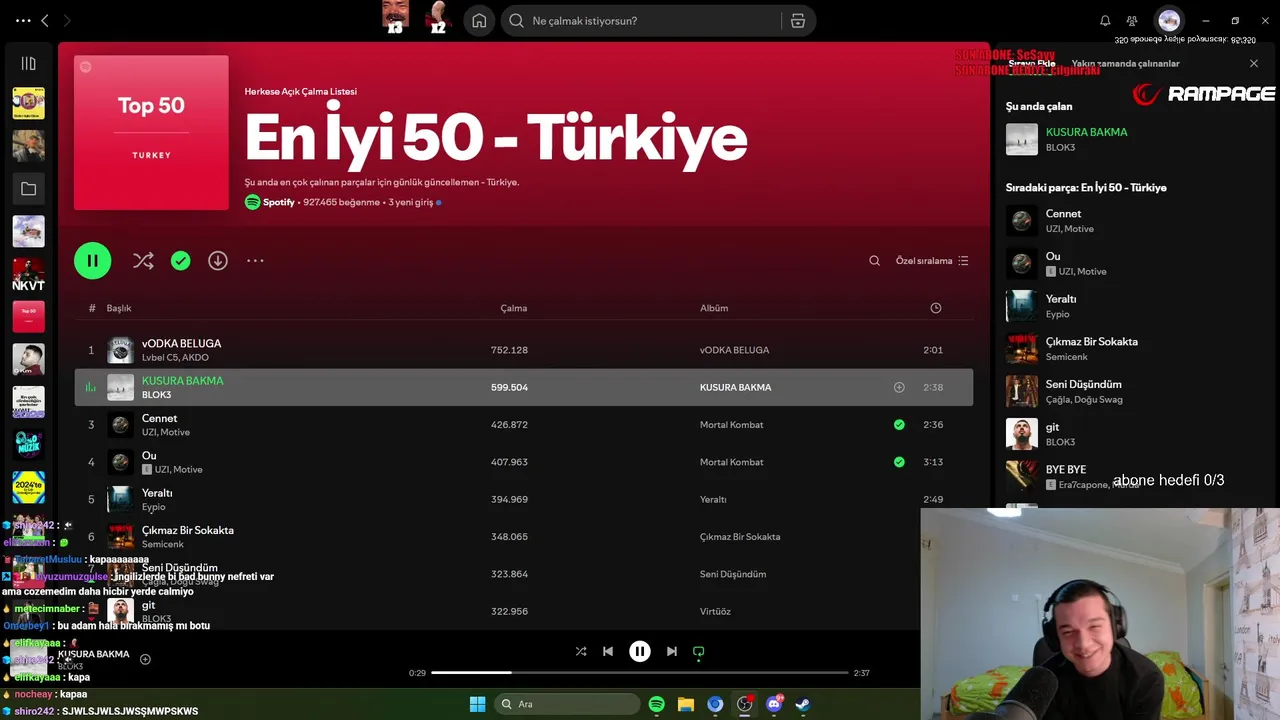This screenshot has height=720, width=1280.
Task: Open the NKVT playlist thumbnail in sidebar
Action: click(x=28, y=274)
